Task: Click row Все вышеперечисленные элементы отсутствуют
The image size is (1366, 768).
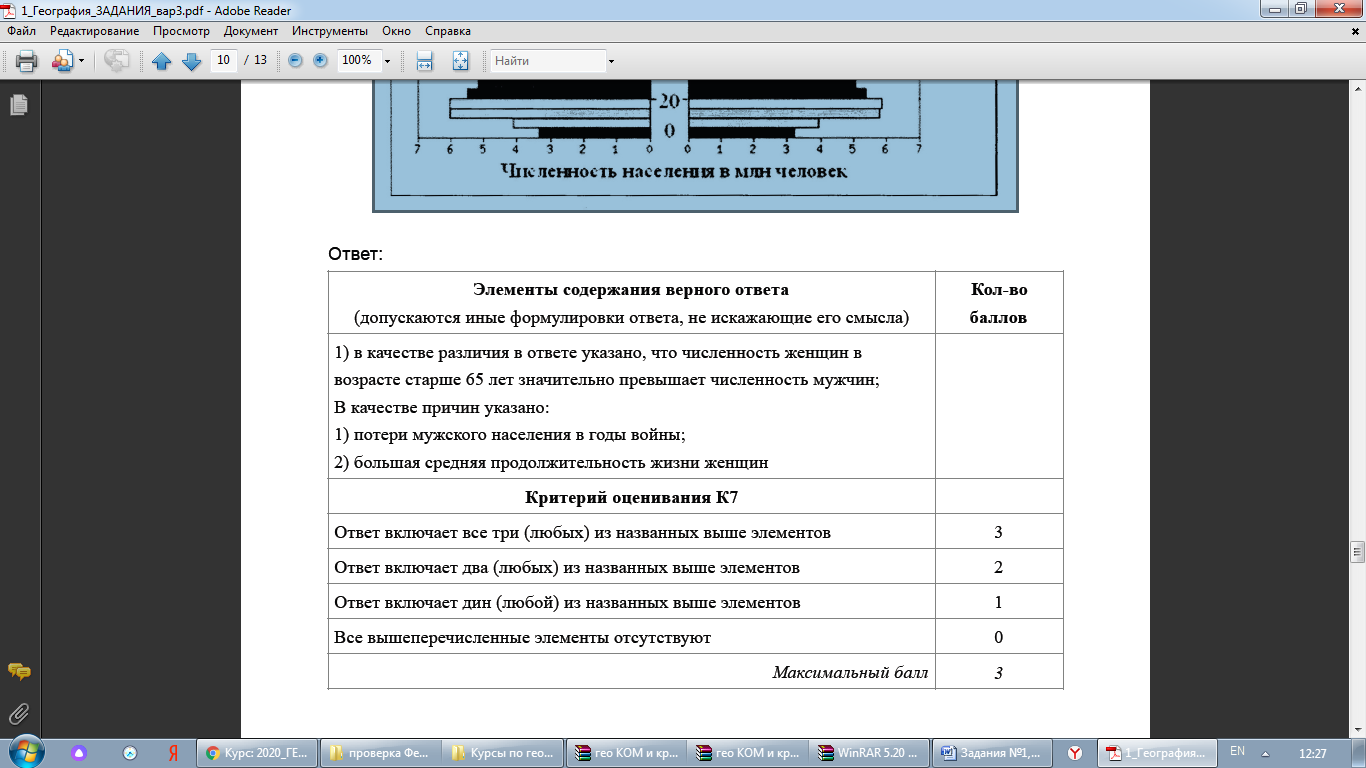Action: [631, 637]
